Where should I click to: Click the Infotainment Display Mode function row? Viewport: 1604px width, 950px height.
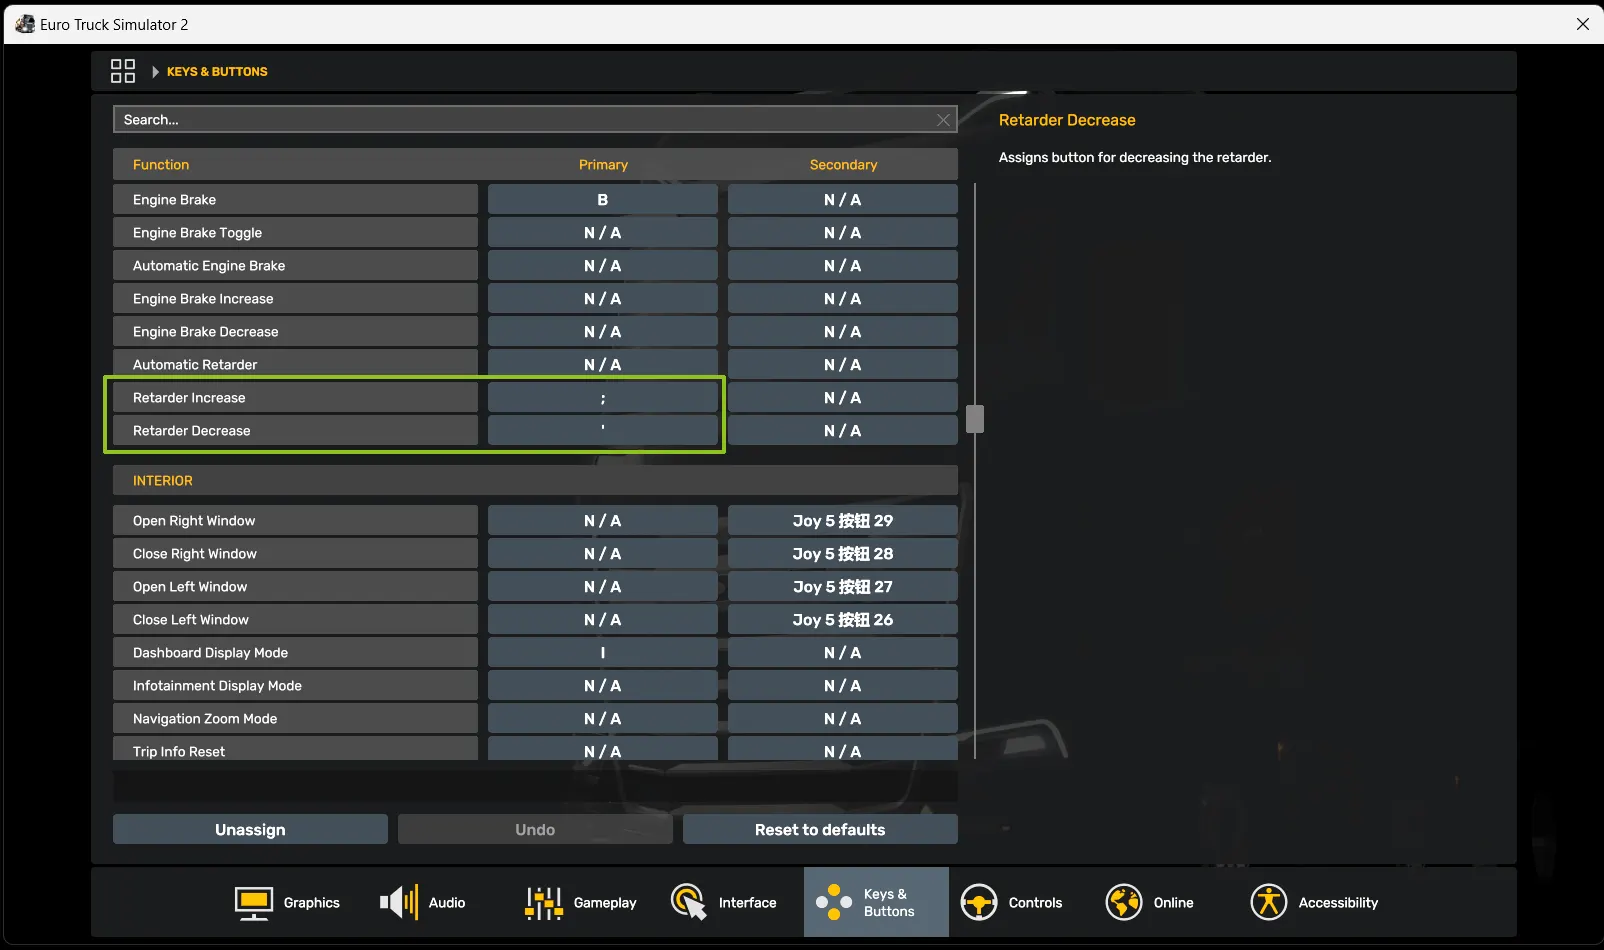coord(295,685)
